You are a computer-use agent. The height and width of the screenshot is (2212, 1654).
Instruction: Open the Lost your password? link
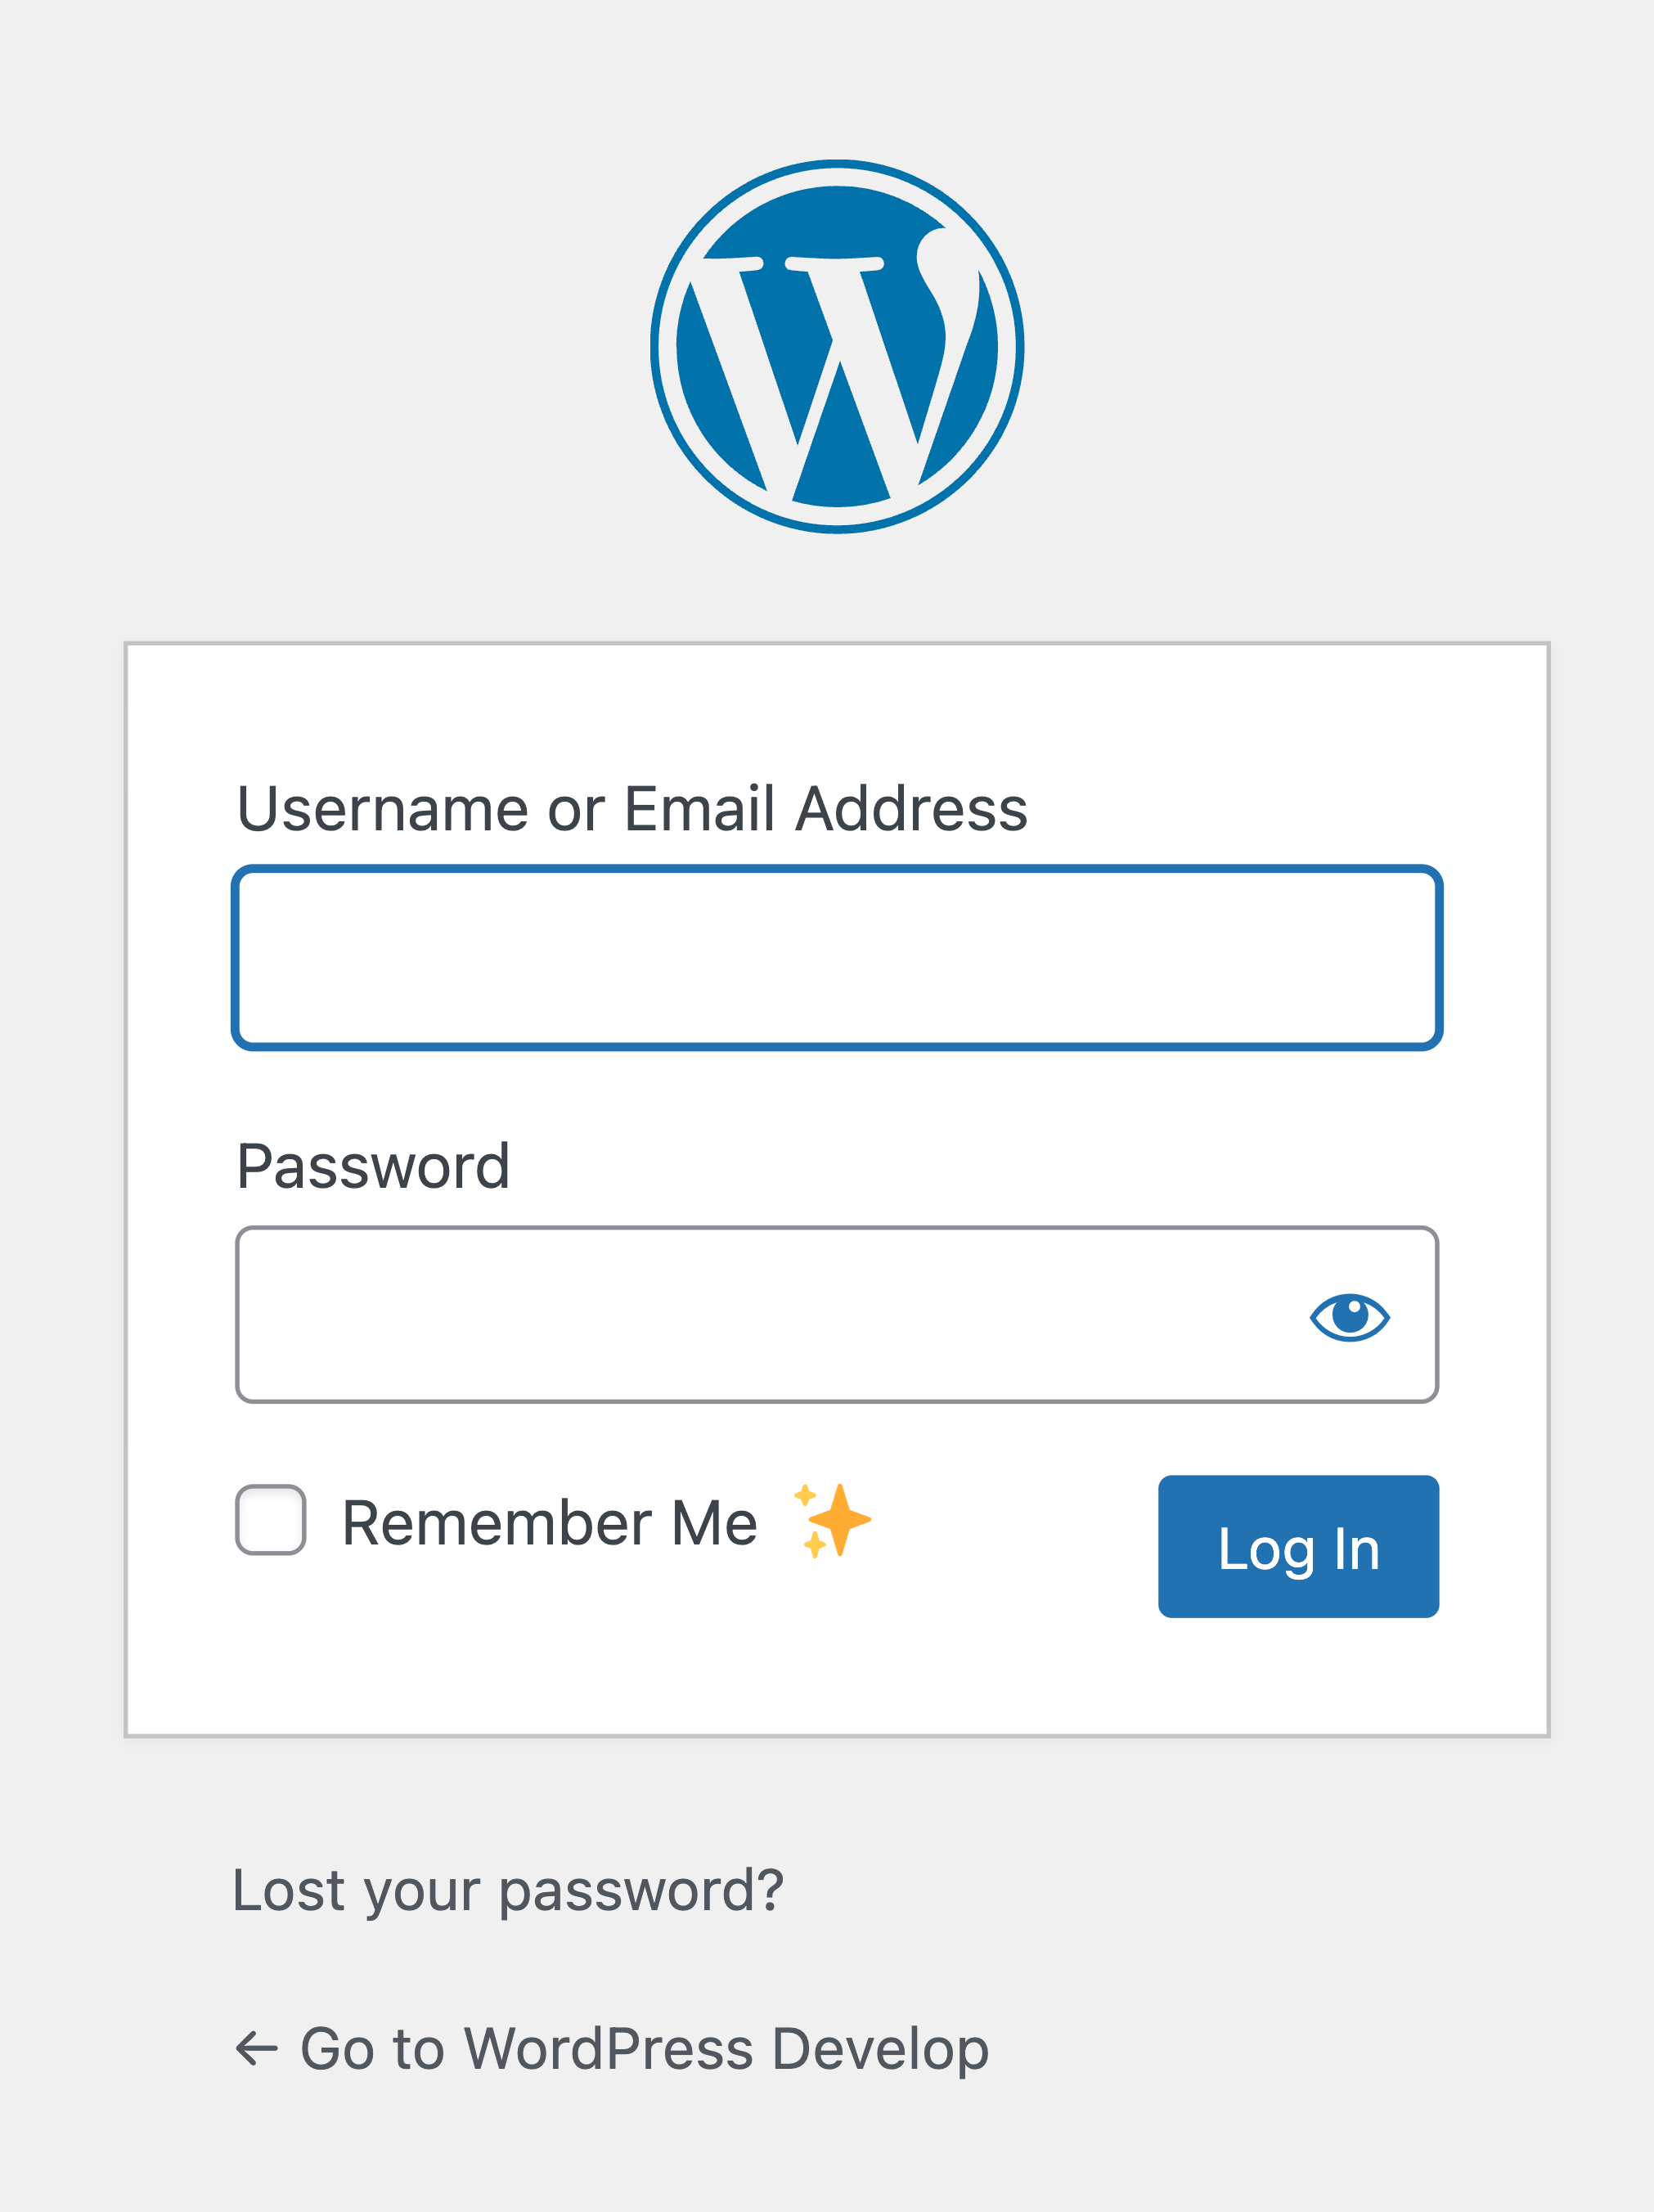pos(508,1890)
